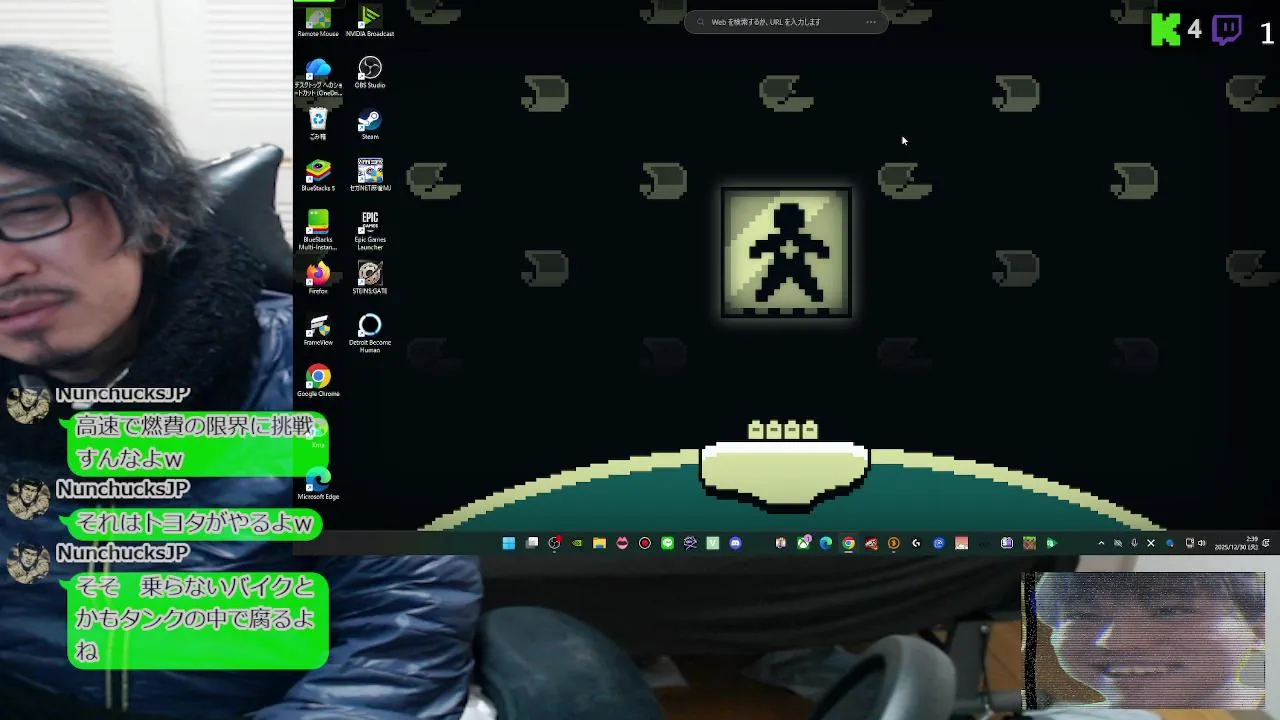Show hidden system tray icons
This screenshot has height=720, width=1280.
tap(1101, 543)
